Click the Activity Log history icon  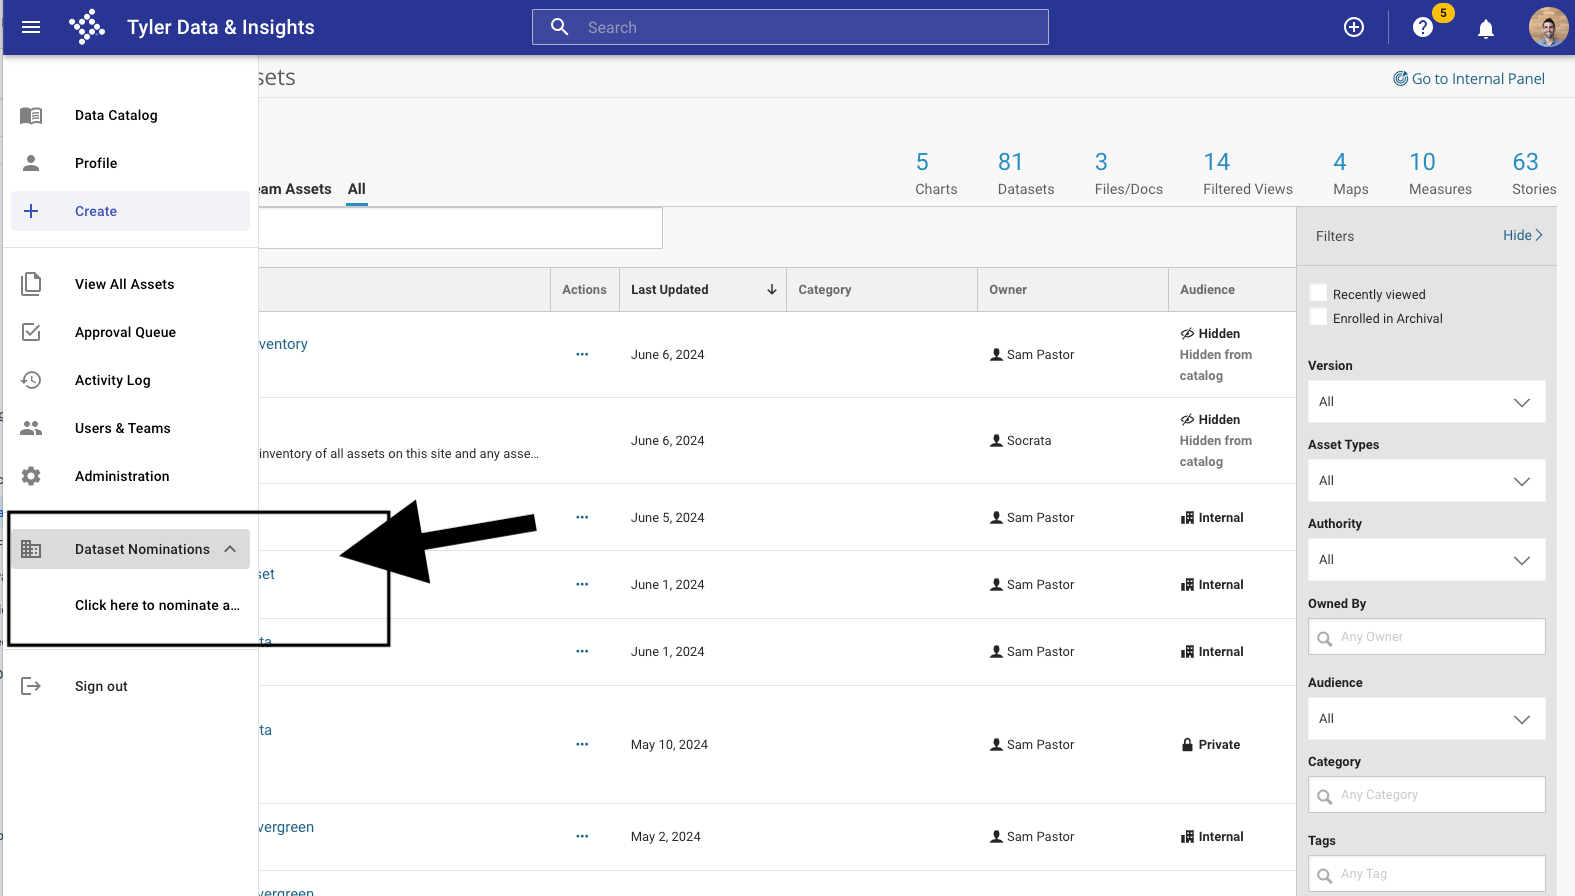click(x=31, y=380)
